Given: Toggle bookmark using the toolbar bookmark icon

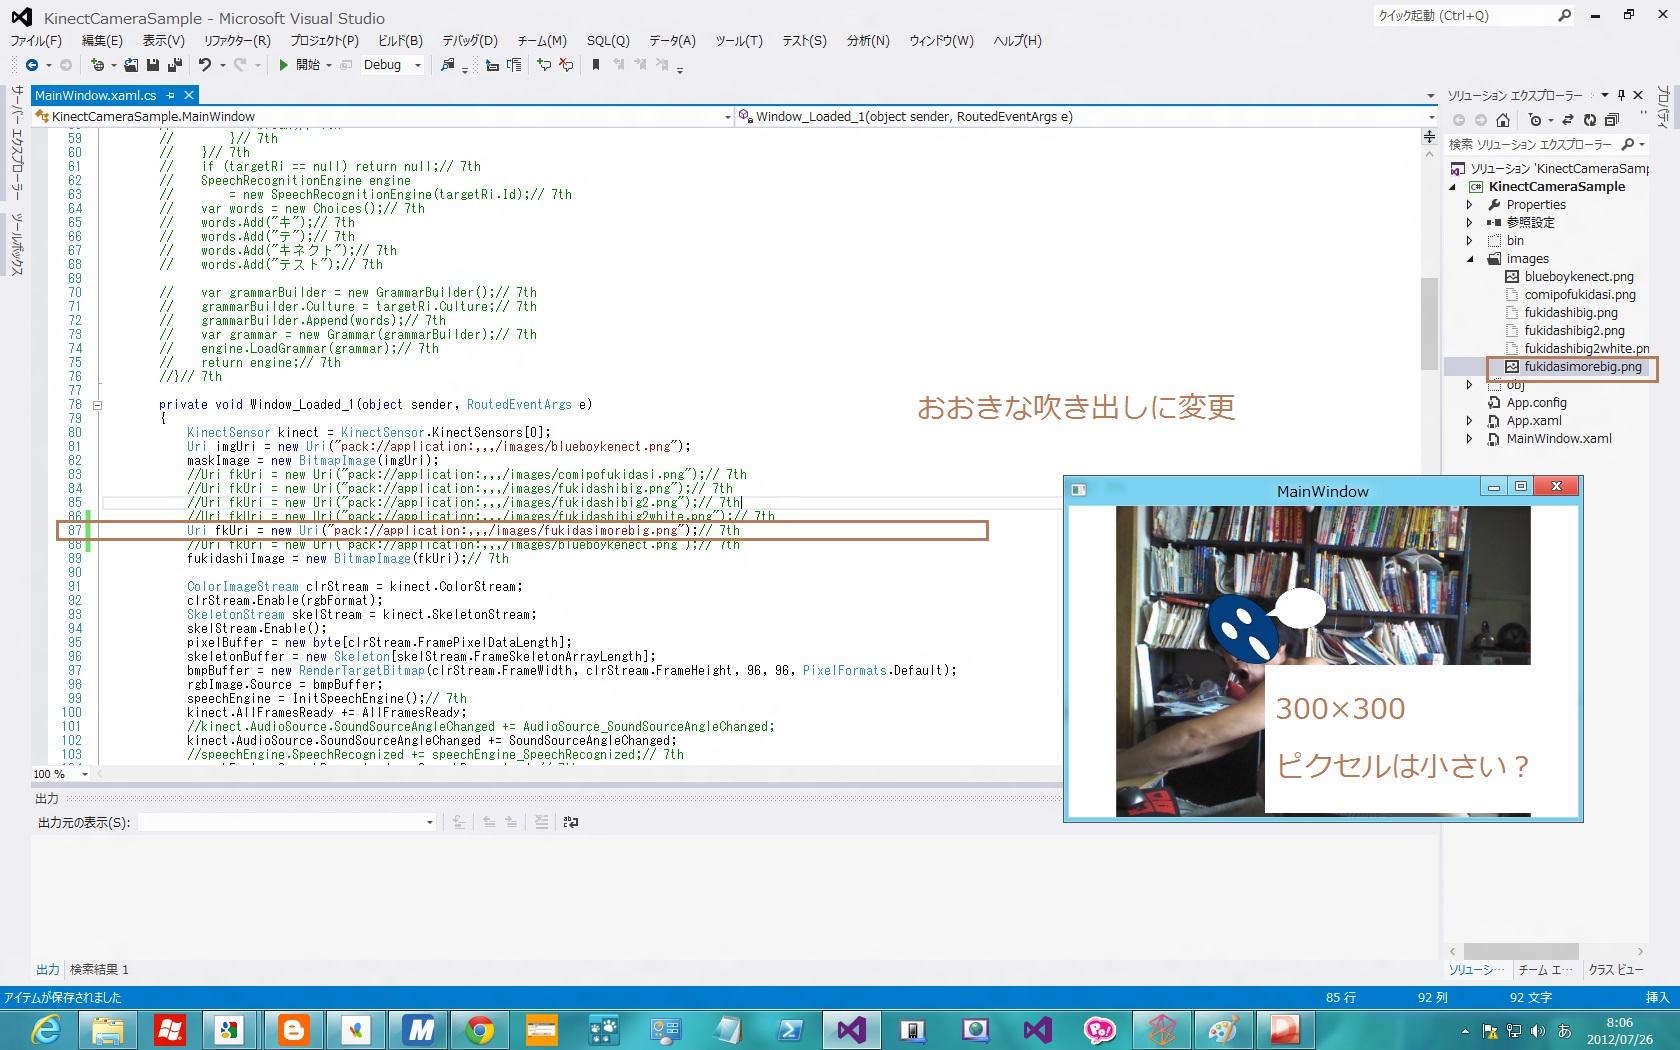Looking at the screenshot, I should [x=596, y=65].
